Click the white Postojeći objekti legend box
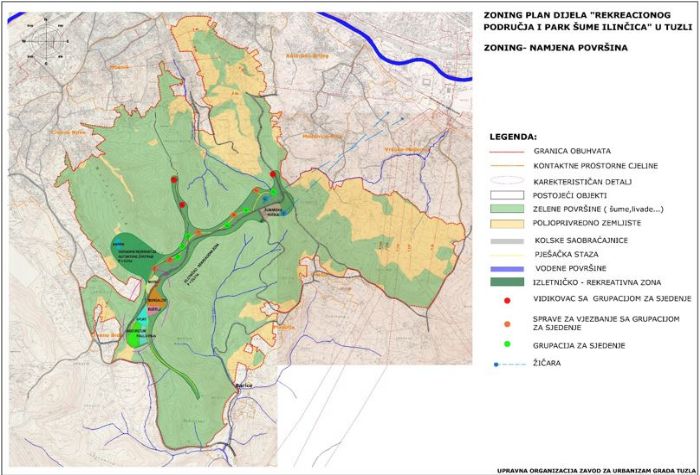 tap(506, 195)
